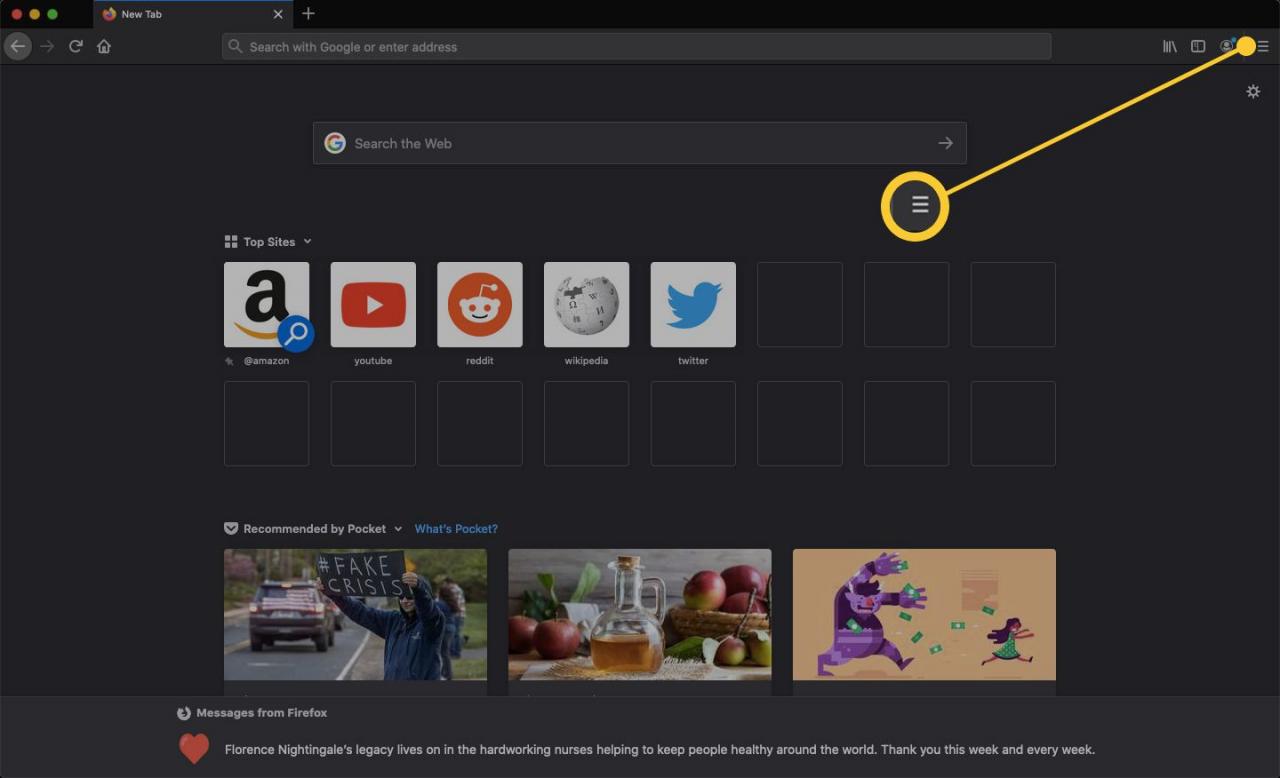Open the Firefox home page icon
The height and width of the screenshot is (778, 1280).
(104, 46)
